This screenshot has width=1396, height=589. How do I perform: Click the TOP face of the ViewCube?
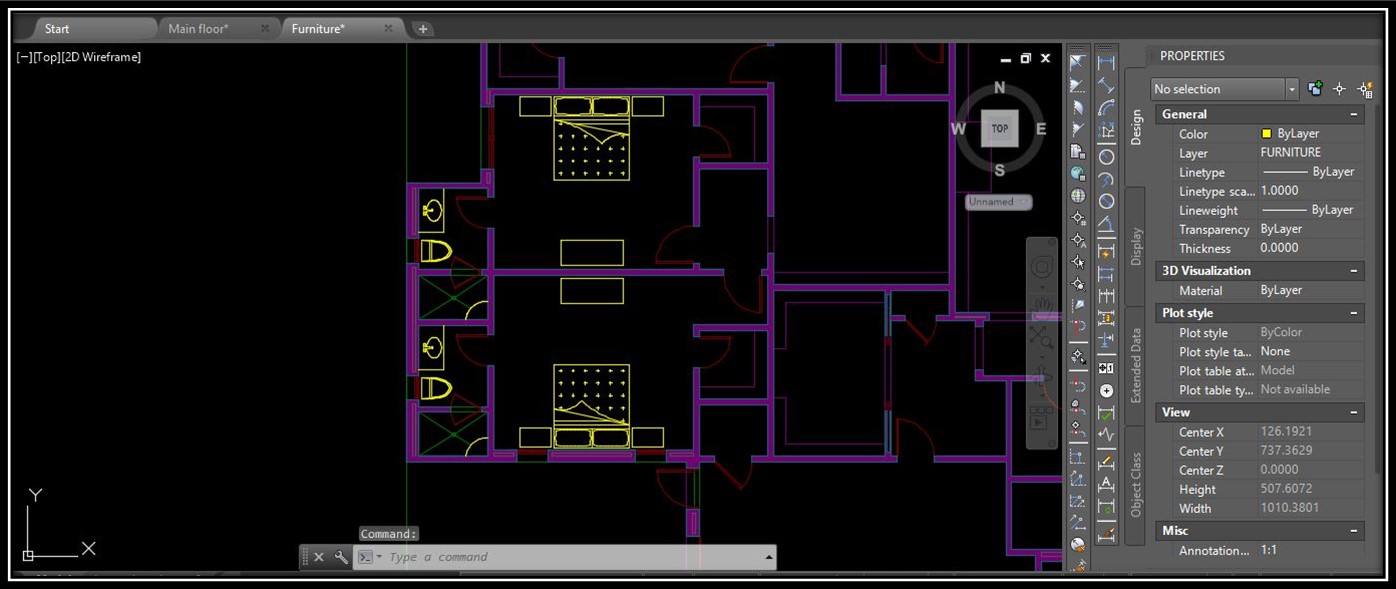tap(999, 128)
